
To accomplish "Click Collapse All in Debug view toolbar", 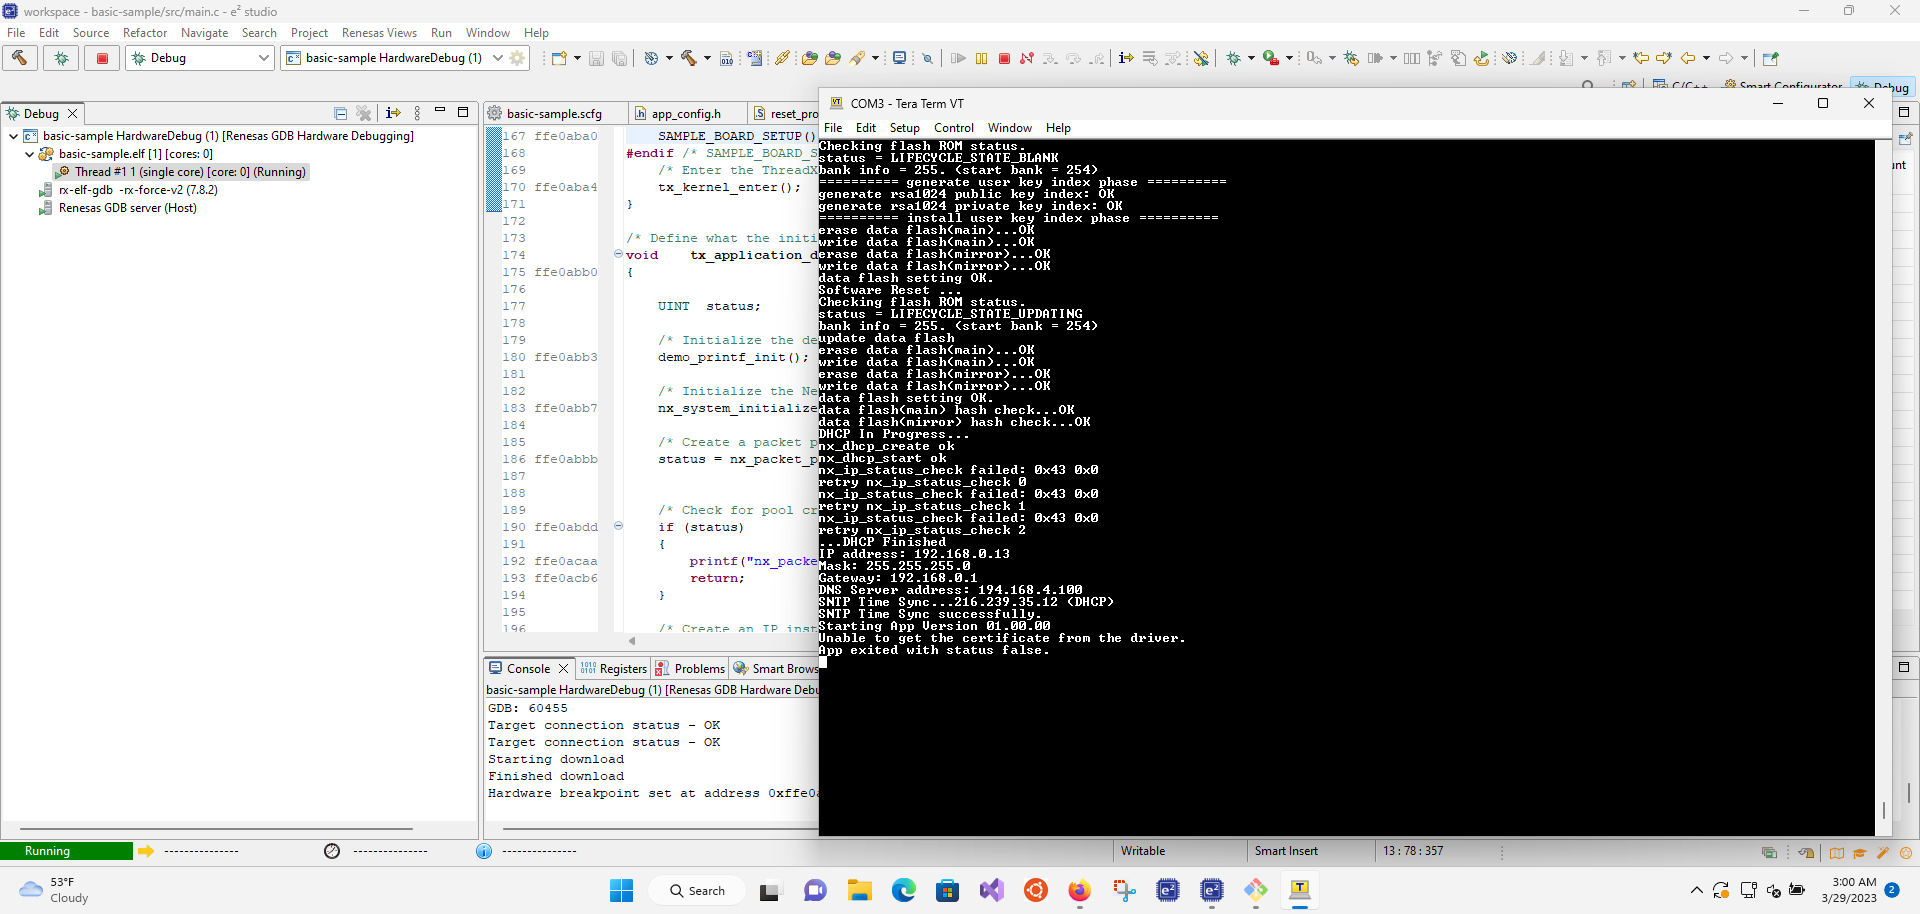I will (x=340, y=113).
